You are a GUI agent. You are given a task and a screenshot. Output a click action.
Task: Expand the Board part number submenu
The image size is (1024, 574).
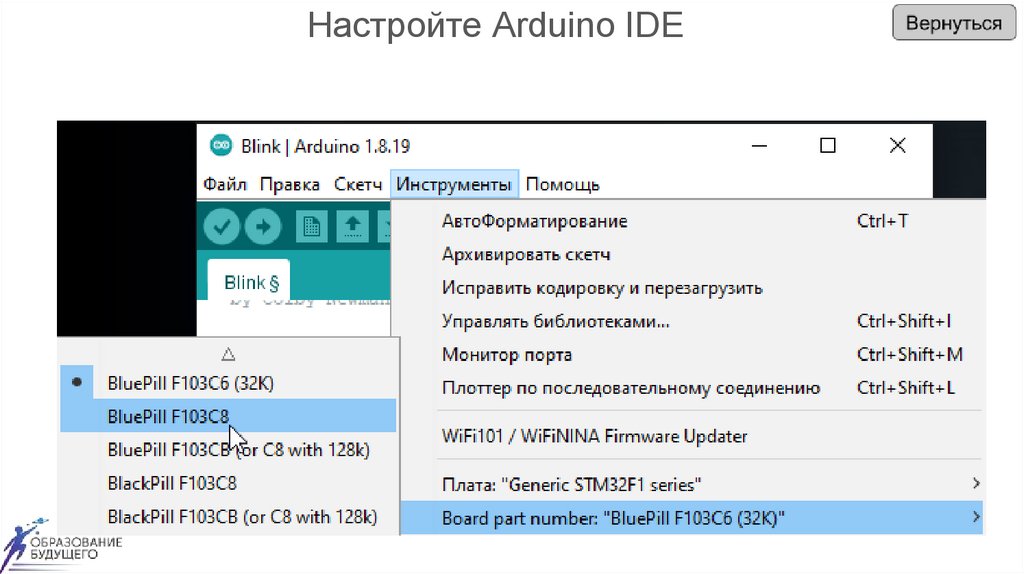point(692,518)
